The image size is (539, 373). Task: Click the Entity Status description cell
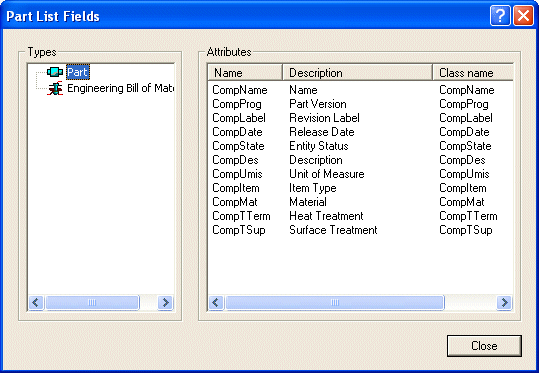pyautogui.click(x=319, y=146)
